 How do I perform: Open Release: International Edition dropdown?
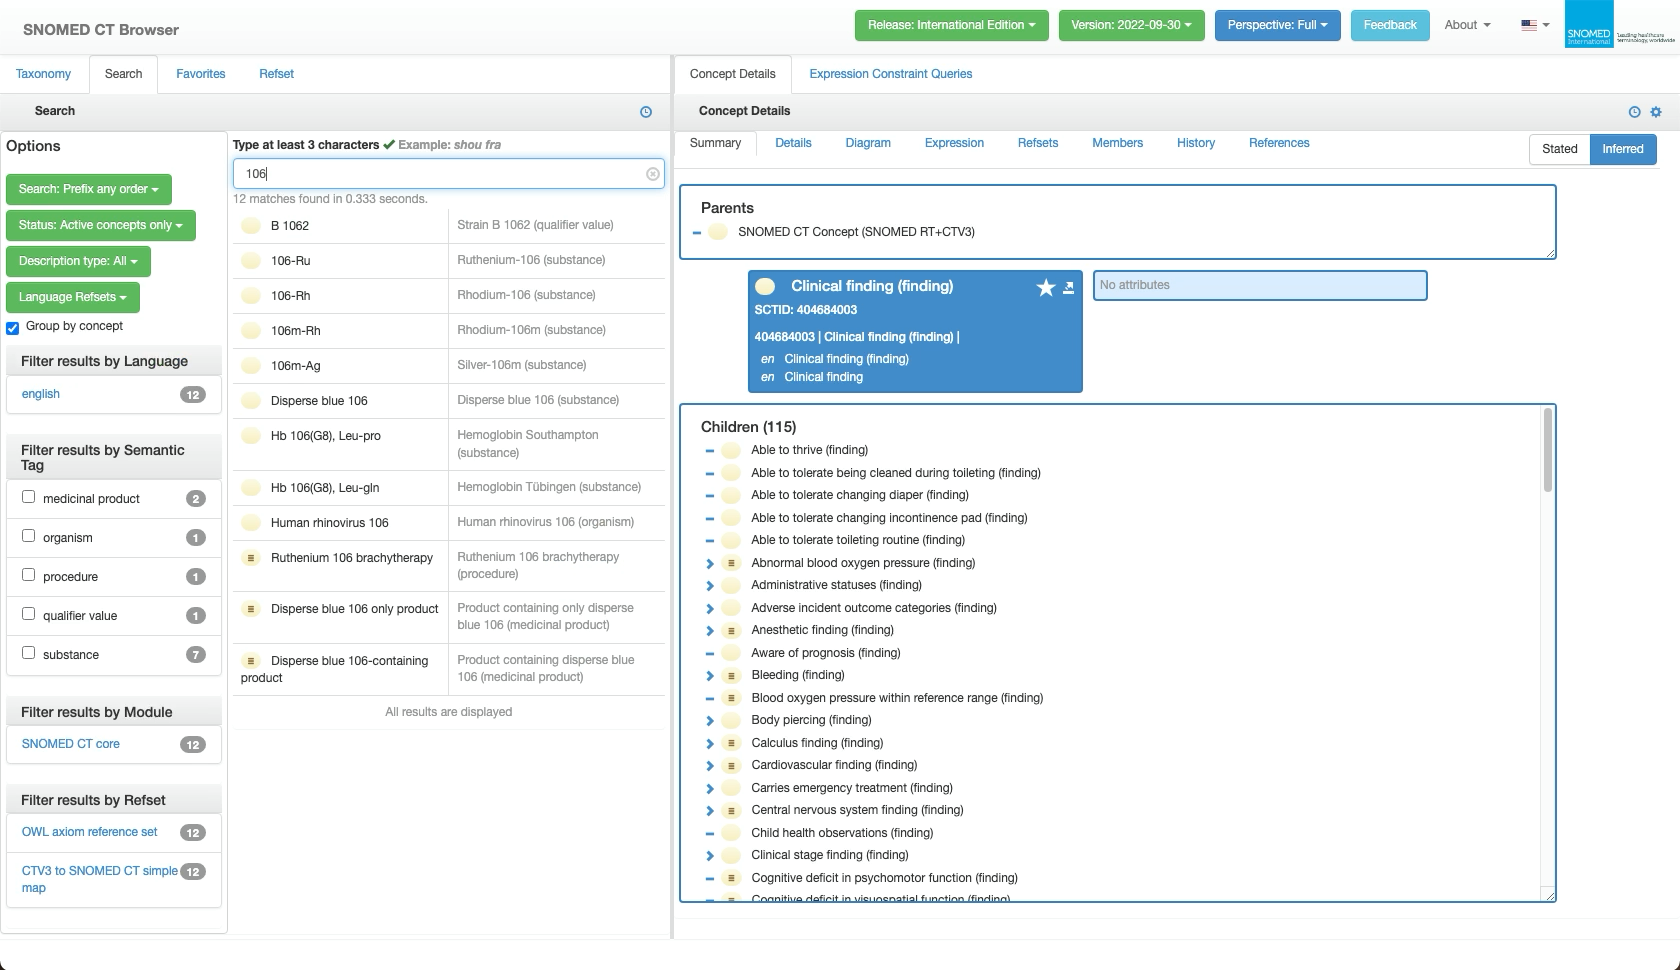951,25
